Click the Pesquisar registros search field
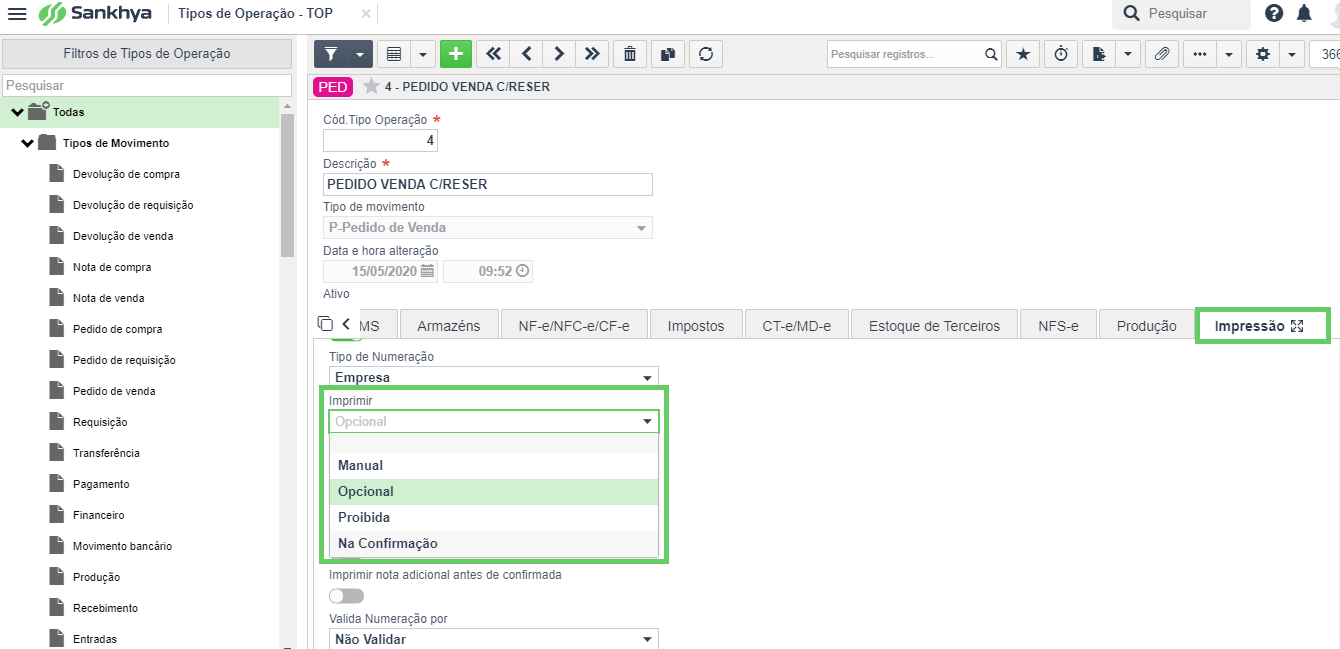 [905, 54]
